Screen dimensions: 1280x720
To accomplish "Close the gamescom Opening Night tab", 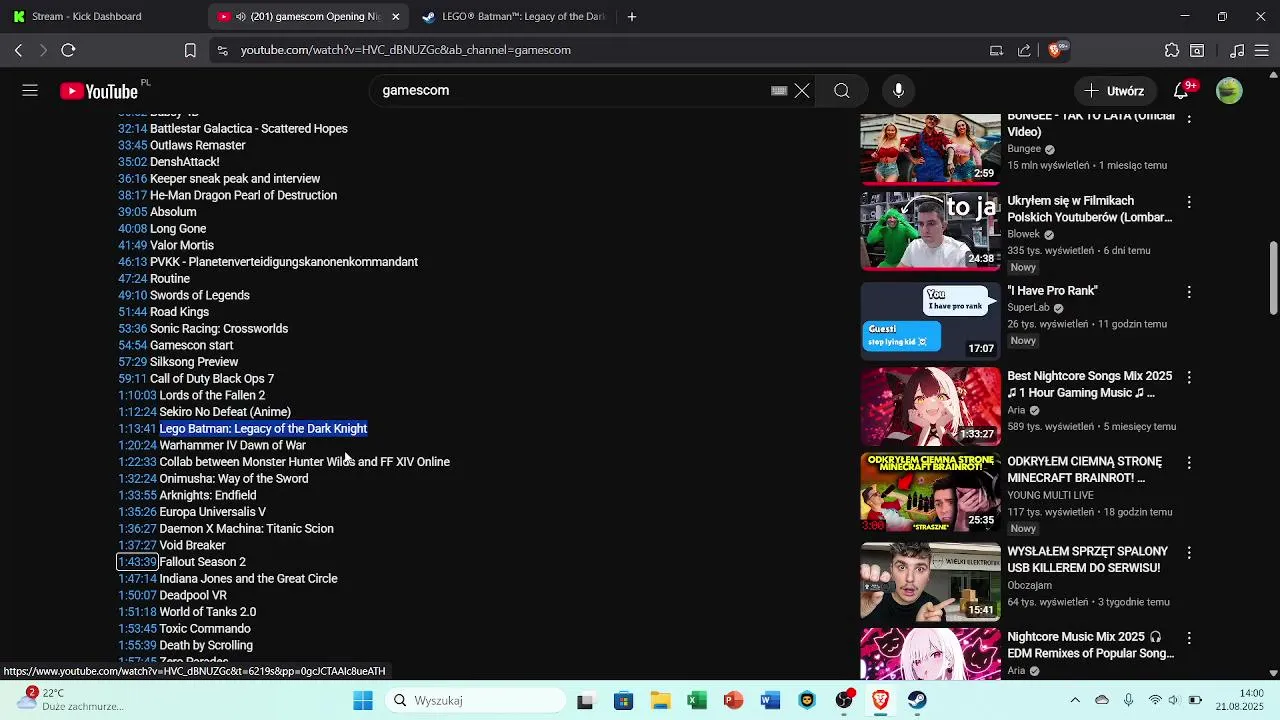I will coord(396,16).
